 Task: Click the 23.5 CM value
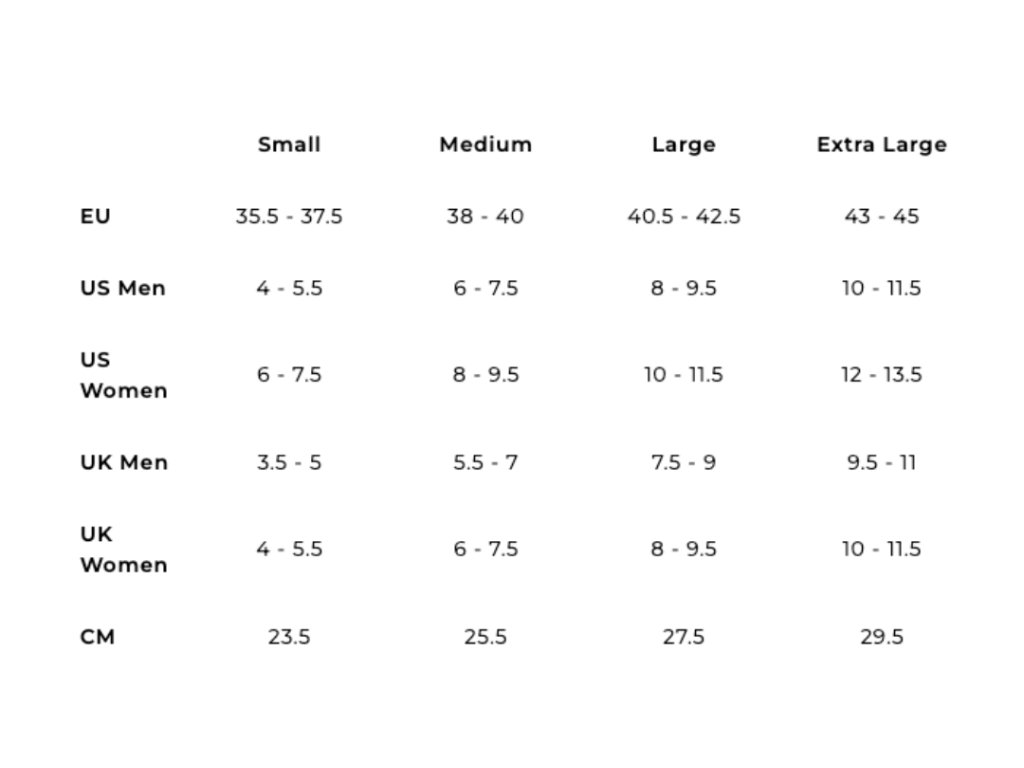coord(289,636)
